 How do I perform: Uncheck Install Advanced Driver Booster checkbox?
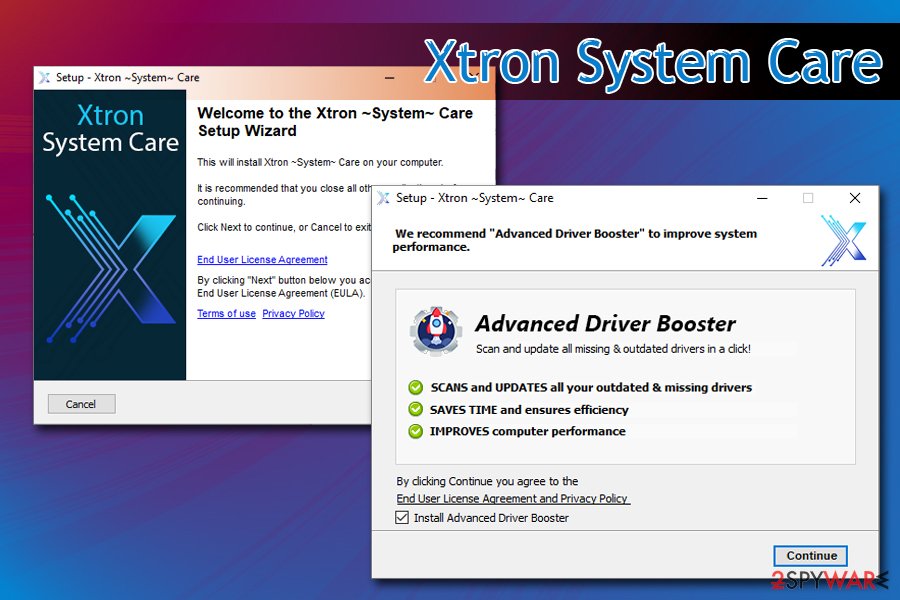[402, 517]
